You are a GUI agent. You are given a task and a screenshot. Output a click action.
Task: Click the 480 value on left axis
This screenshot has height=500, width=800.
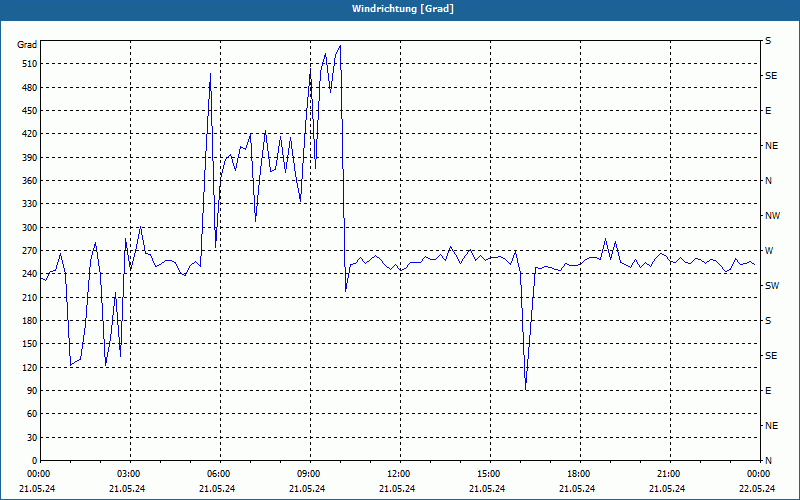(x=29, y=88)
